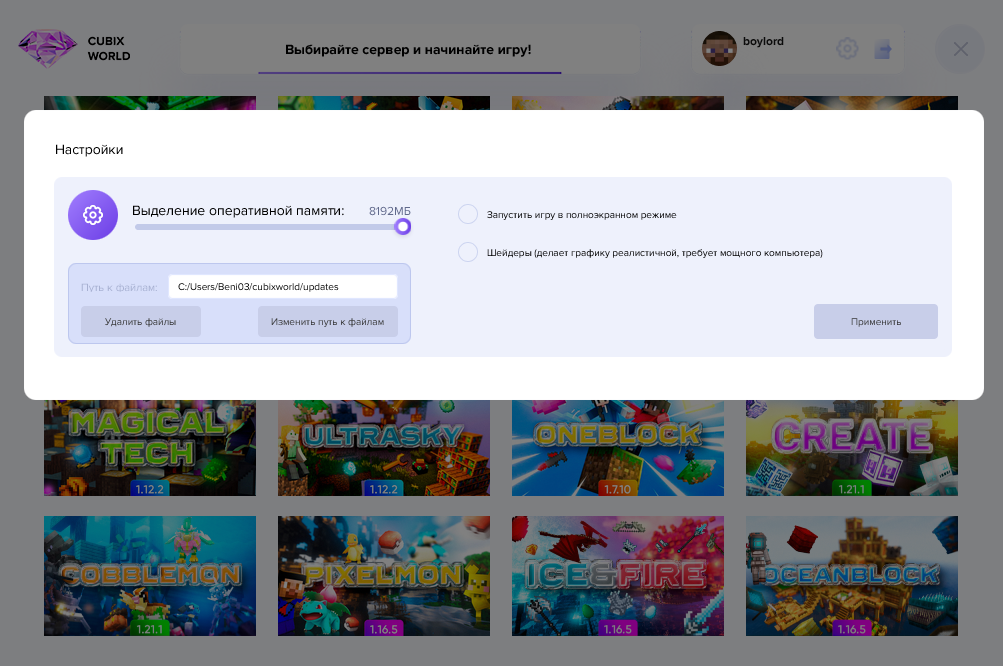Click the logout icon next to the gear

point(882,49)
